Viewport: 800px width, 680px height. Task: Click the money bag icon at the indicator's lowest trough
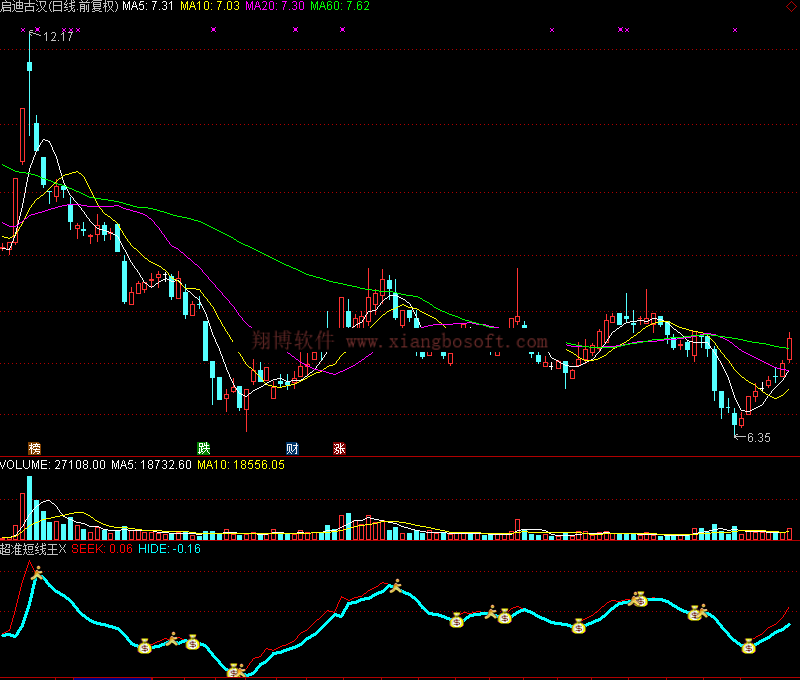click(x=233, y=669)
